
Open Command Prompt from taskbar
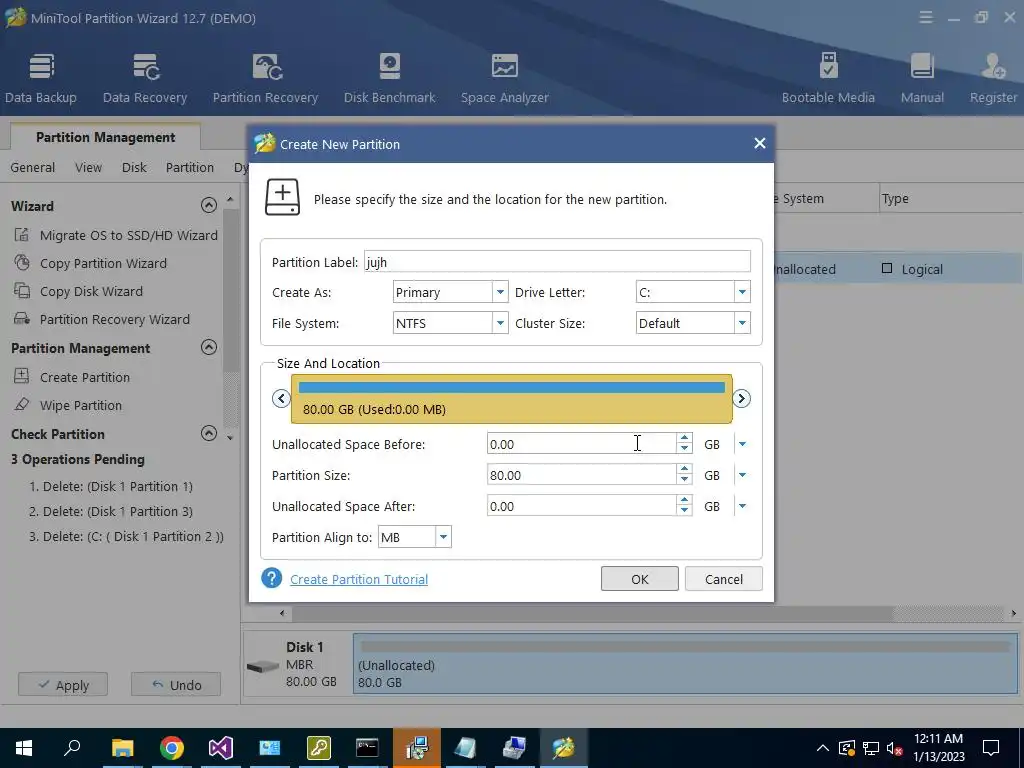[367, 748]
